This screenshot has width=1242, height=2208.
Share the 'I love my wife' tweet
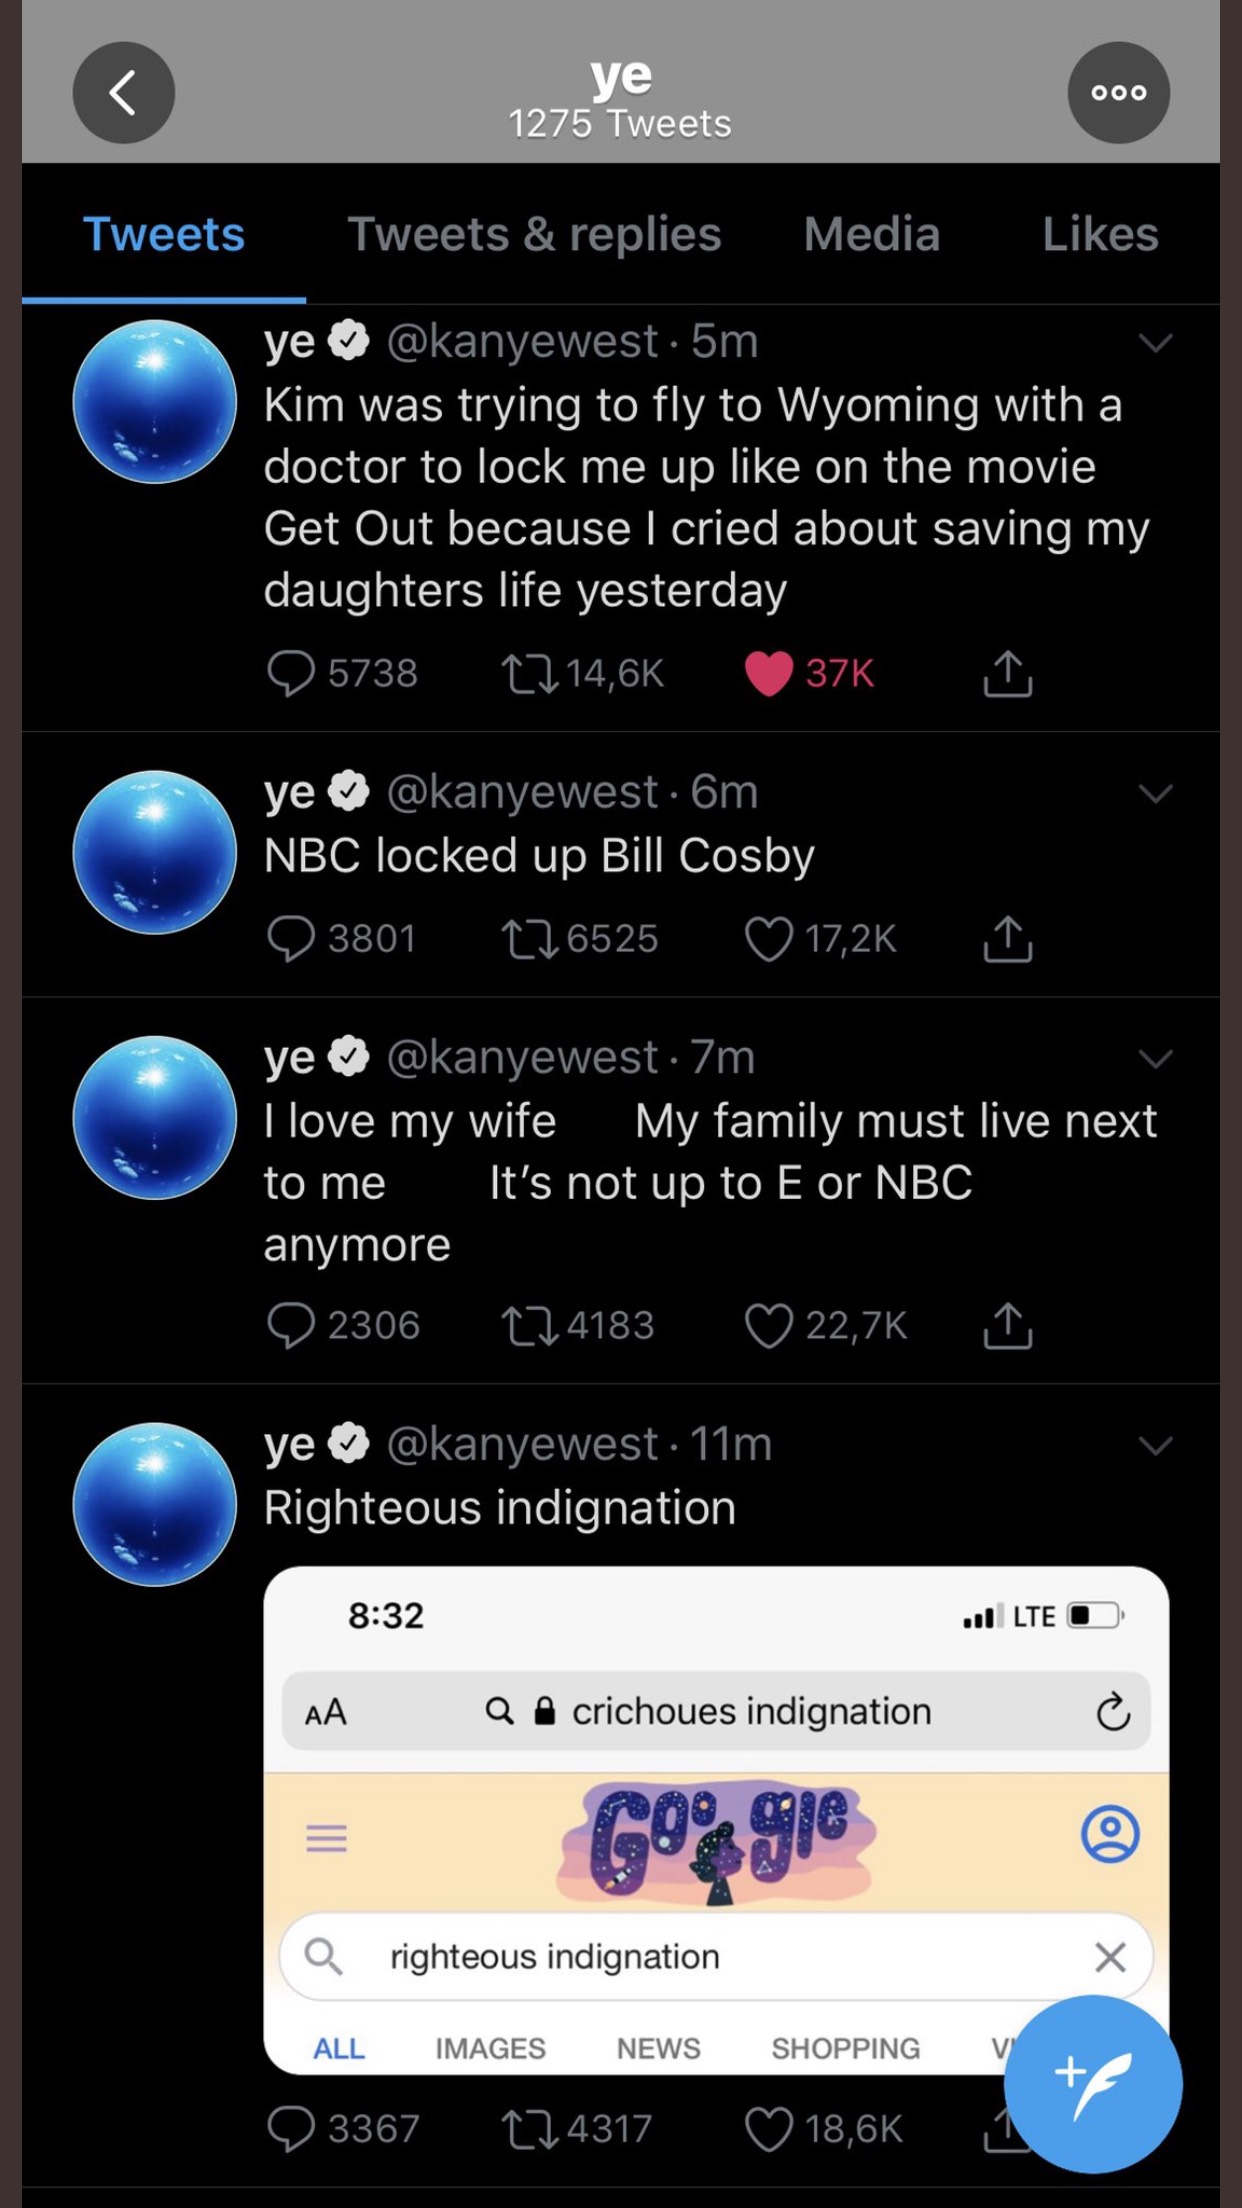1007,1326
